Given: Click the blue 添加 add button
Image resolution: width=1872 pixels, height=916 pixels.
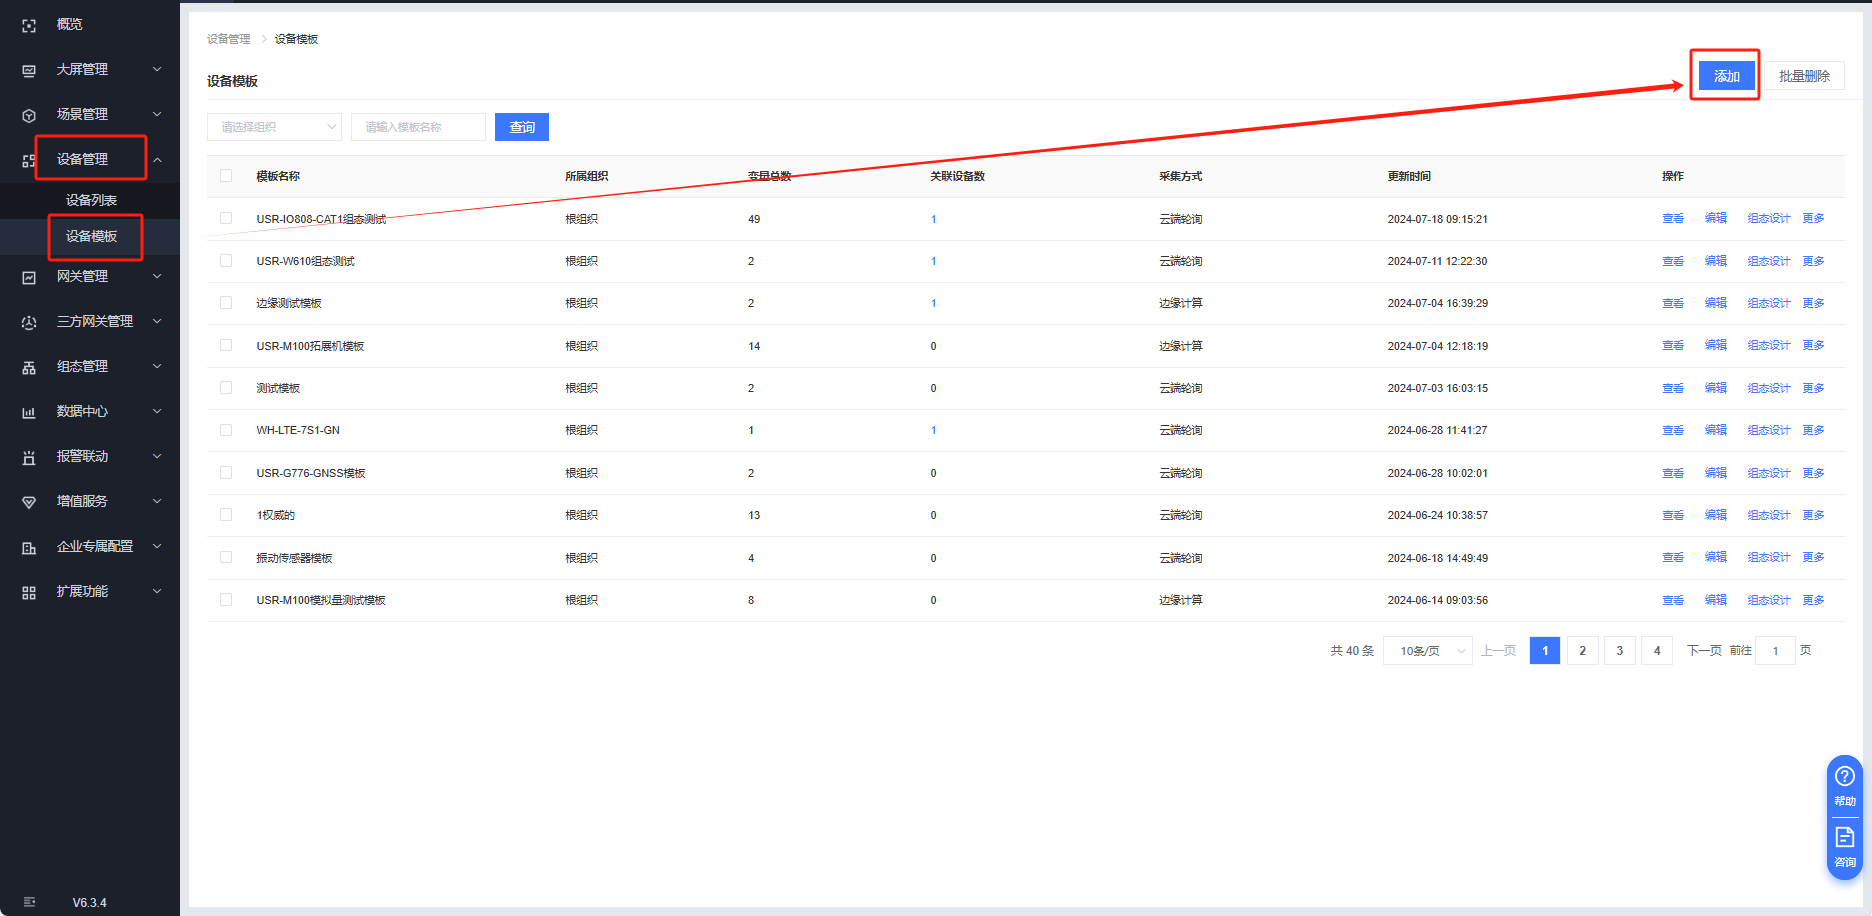Looking at the screenshot, I should click(1726, 76).
